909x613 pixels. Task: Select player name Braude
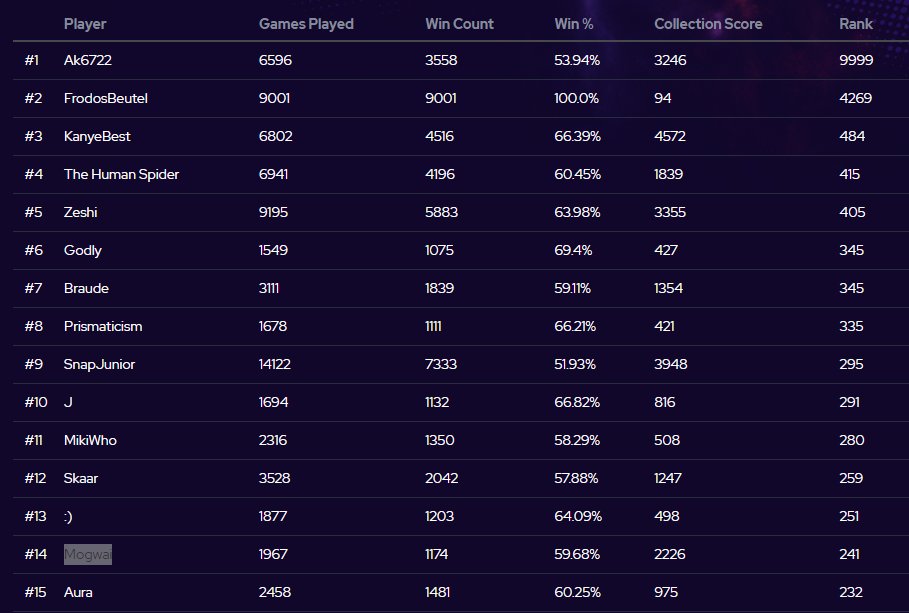[86, 288]
